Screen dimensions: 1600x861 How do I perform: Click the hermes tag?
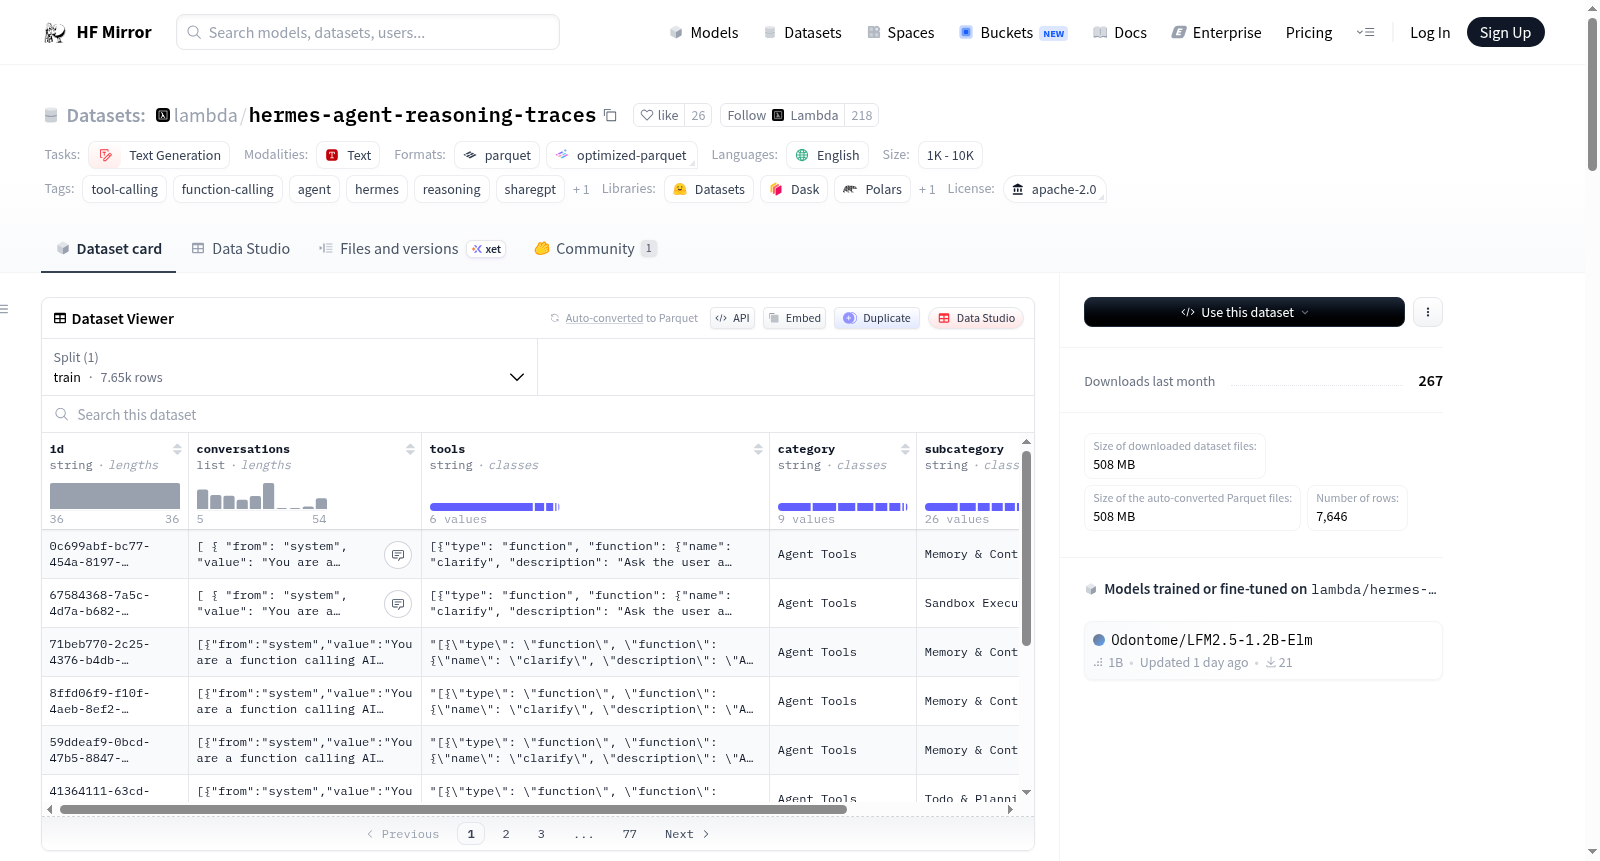tap(377, 189)
